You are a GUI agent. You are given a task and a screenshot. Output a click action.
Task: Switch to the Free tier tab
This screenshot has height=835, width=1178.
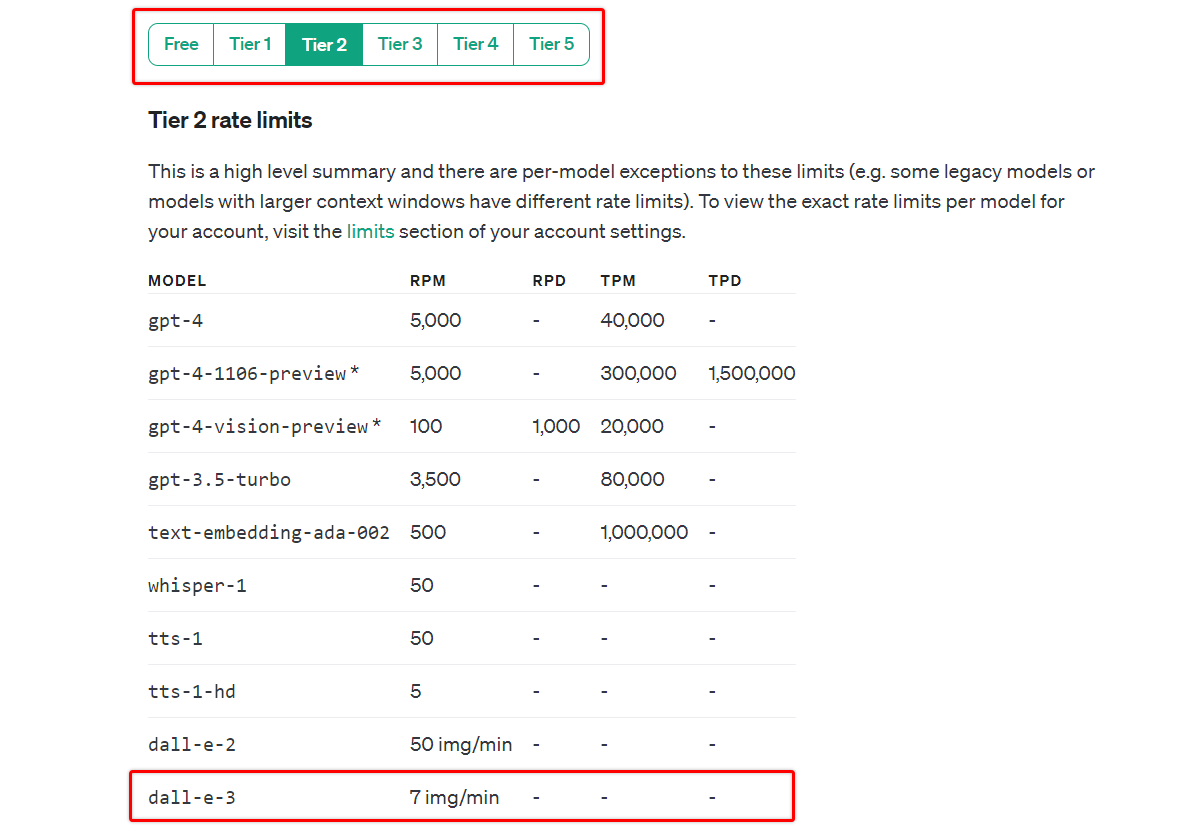(x=181, y=44)
